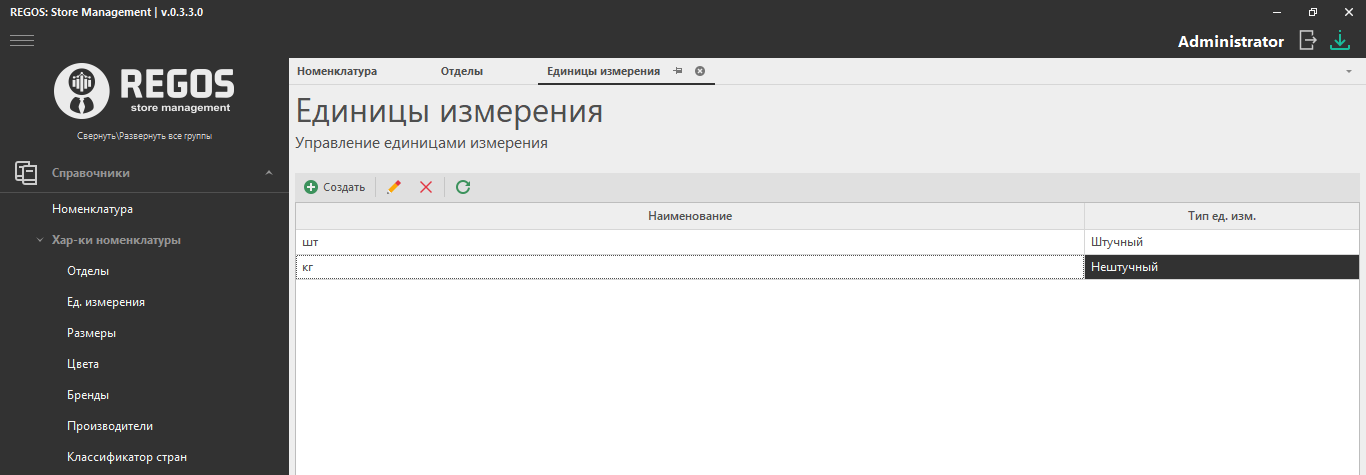The width and height of the screenshot is (1366, 475).
Task: Switch to the Отделы tab
Action: [x=462, y=72]
